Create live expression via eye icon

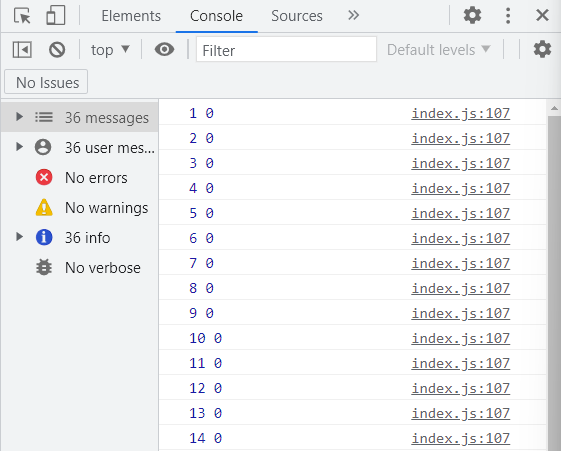[x=164, y=49]
